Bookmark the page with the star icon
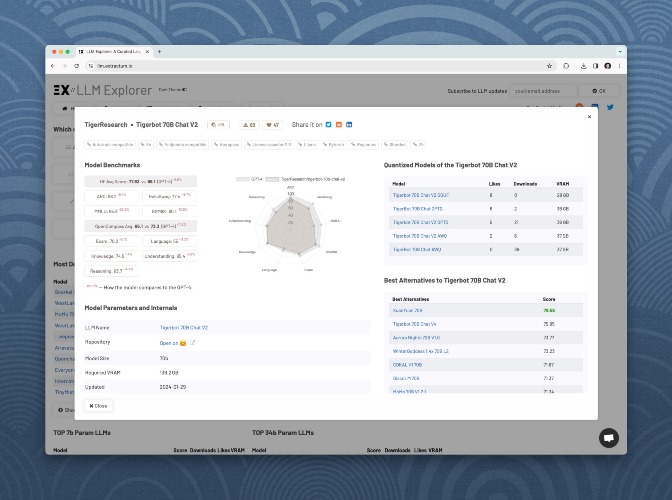This screenshot has height=500, width=672. point(549,66)
